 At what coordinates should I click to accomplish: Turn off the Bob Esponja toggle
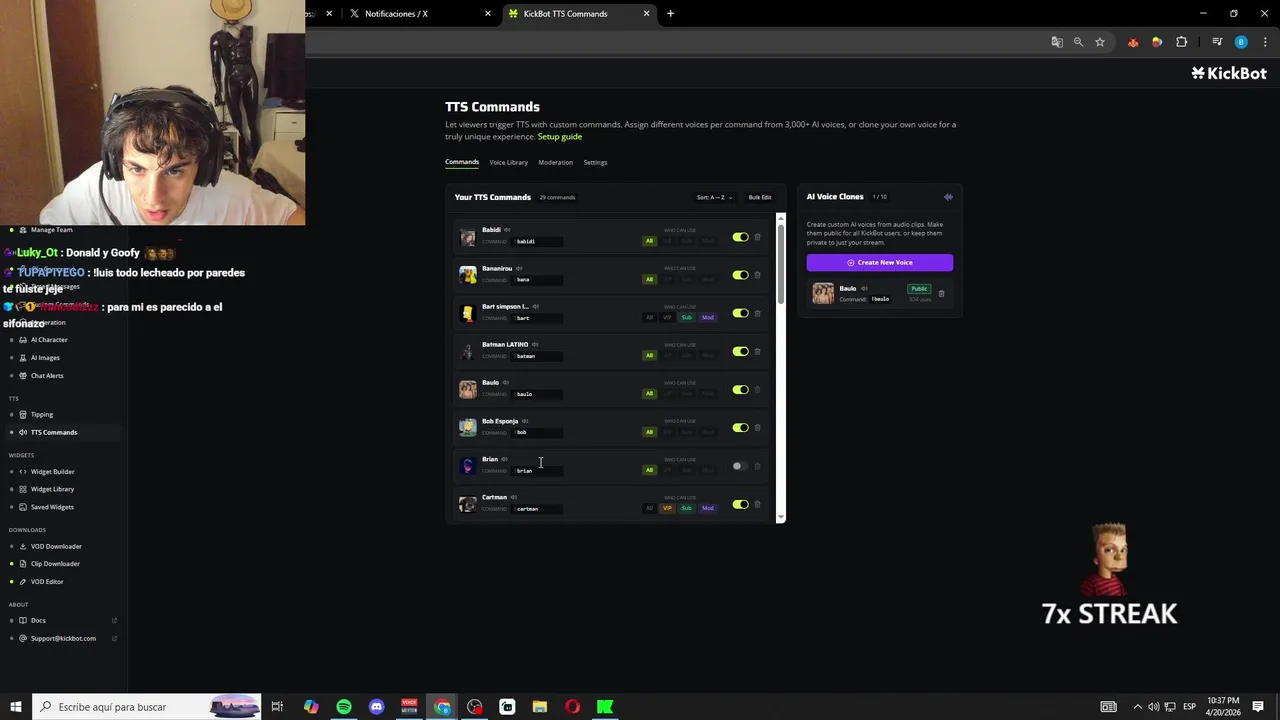[x=740, y=428]
